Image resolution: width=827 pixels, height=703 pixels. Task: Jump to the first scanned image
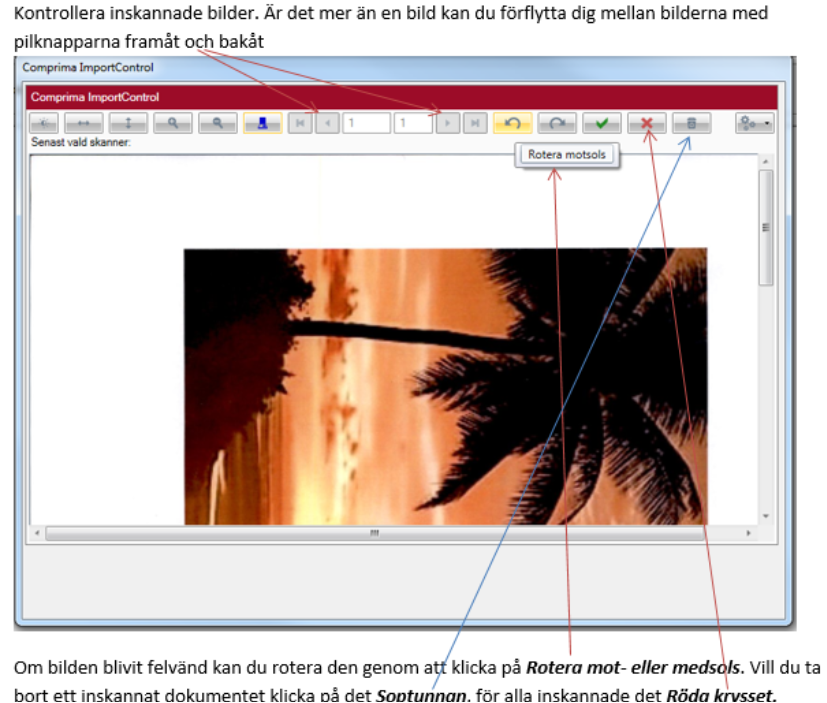point(299,123)
